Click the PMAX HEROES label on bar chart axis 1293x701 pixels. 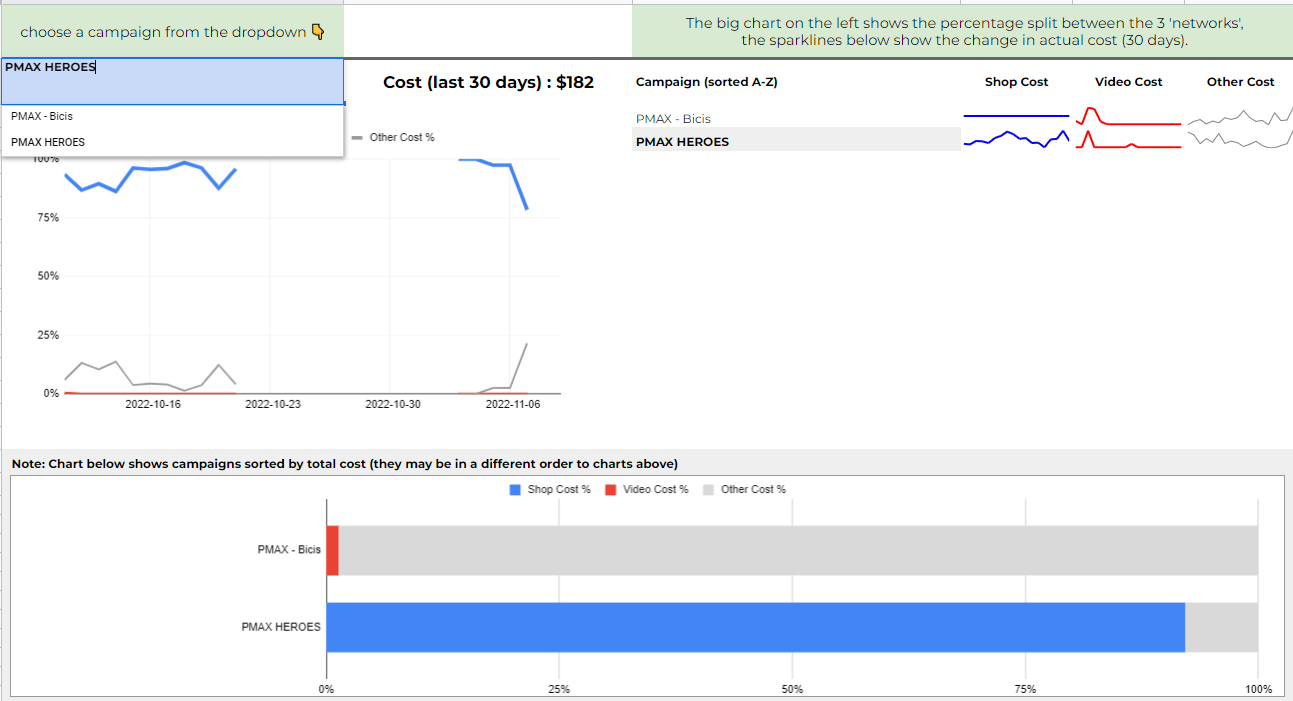pos(281,627)
